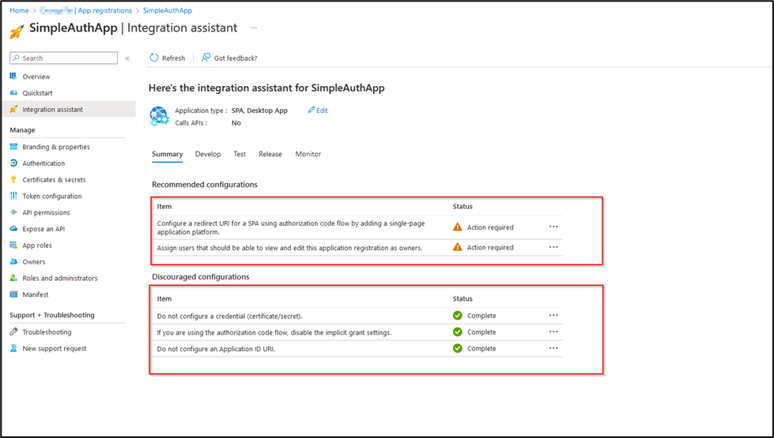Switch to the Release tab

click(270, 154)
